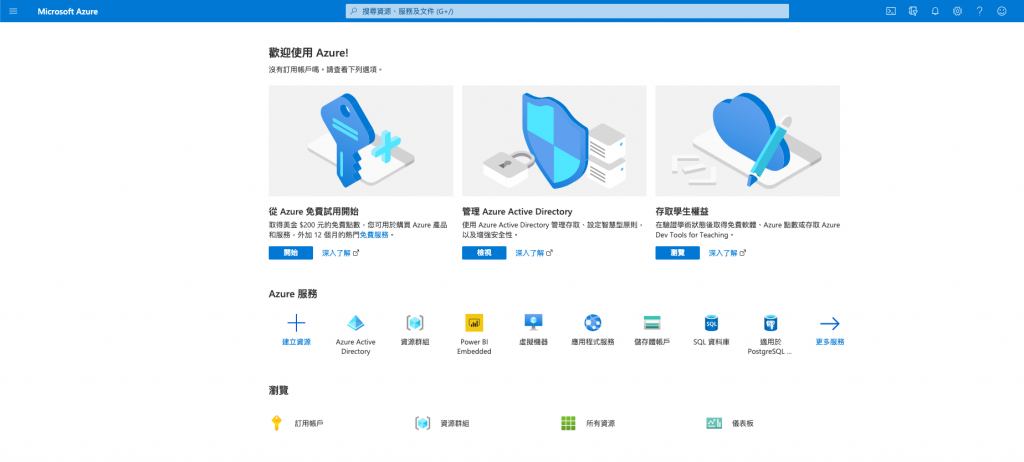
Task: Open the help question mark icon
Action: click(980, 11)
